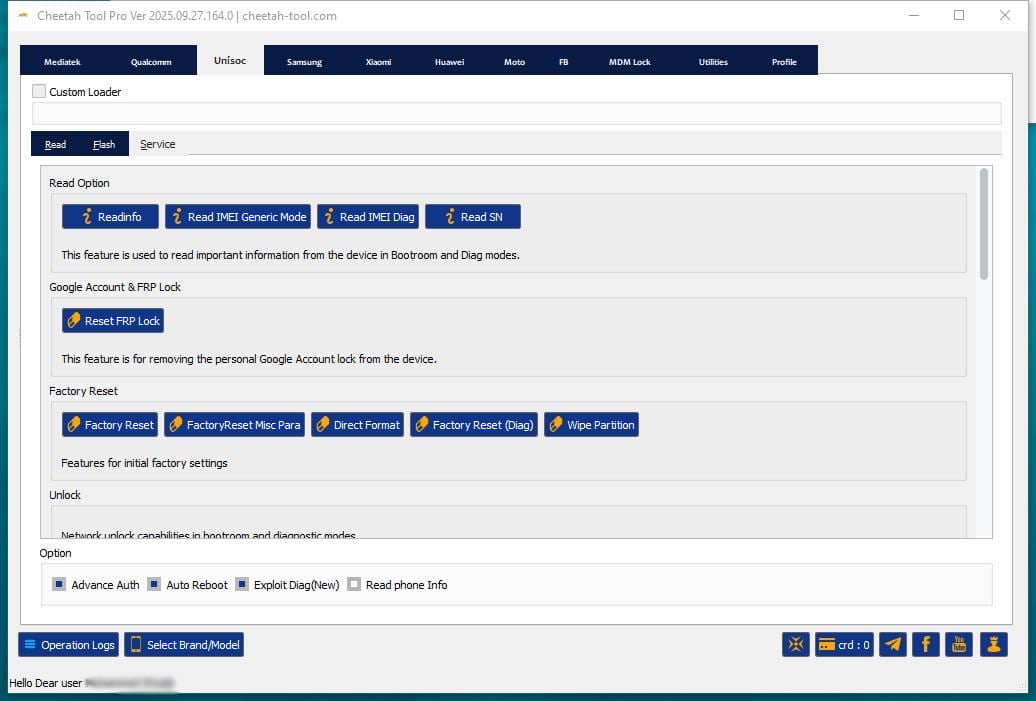Screen dimensions: 1036x701
Task: Open Operation Logs panel
Action: coord(68,645)
